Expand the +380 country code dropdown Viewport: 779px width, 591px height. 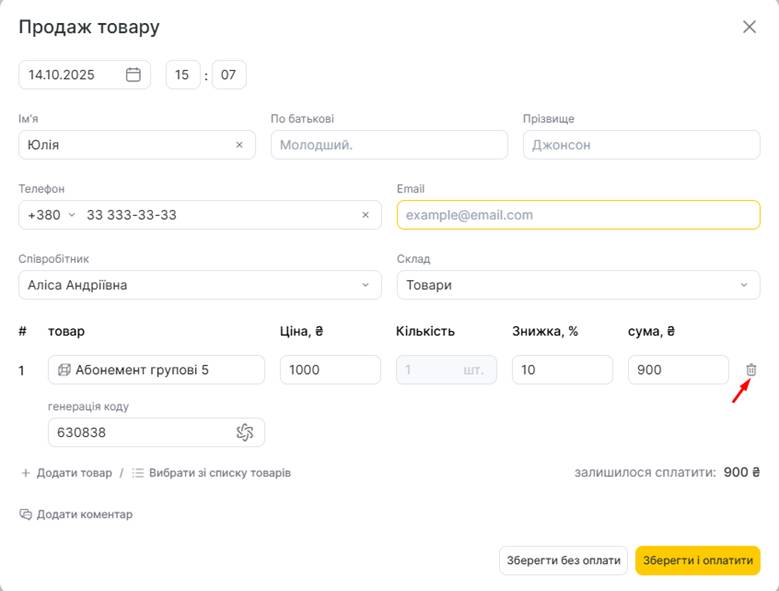click(x=52, y=215)
